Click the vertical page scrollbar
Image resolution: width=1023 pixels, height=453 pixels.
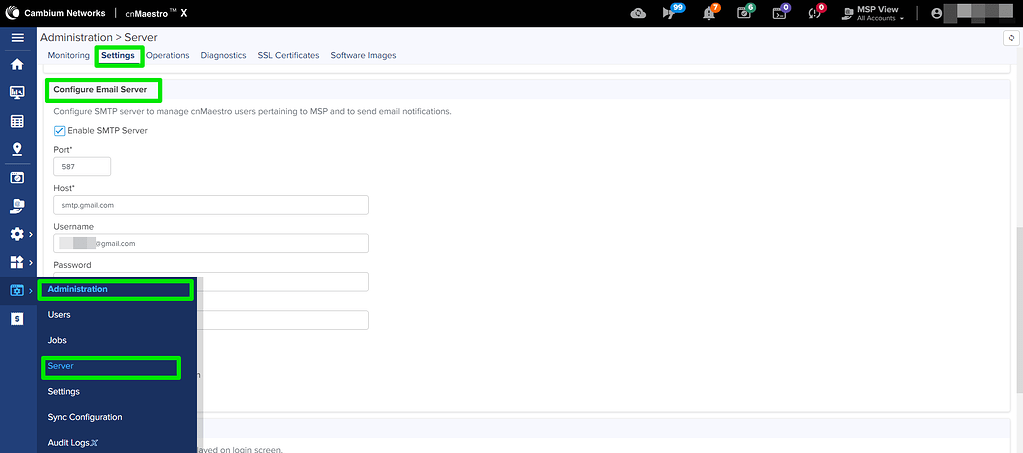[x=1019, y=310]
